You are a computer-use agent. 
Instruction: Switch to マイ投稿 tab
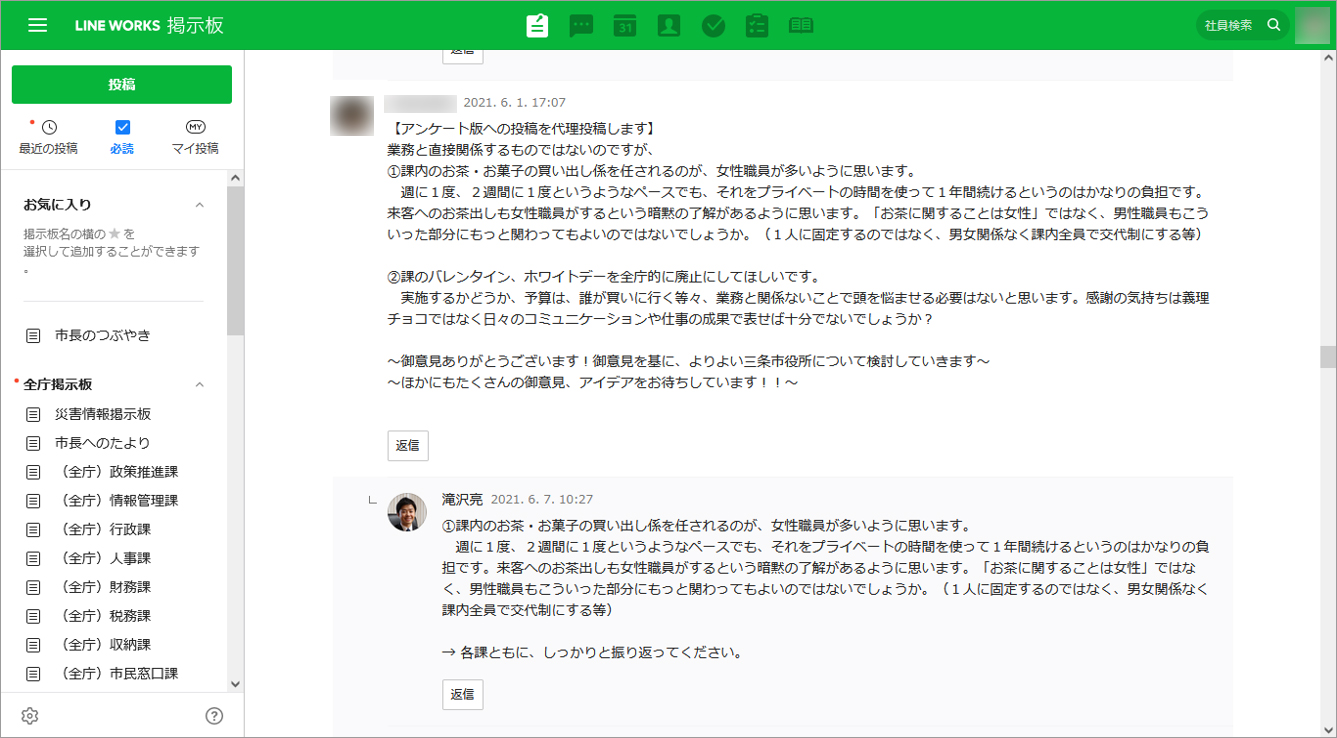click(195, 137)
